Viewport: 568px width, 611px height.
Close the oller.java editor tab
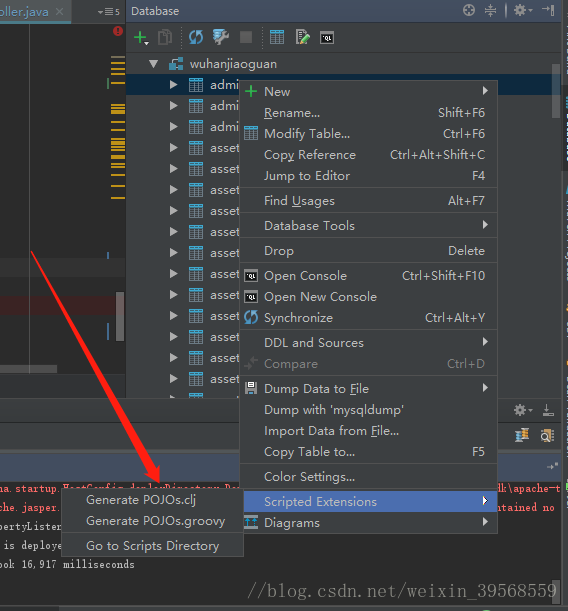(x=59, y=11)
